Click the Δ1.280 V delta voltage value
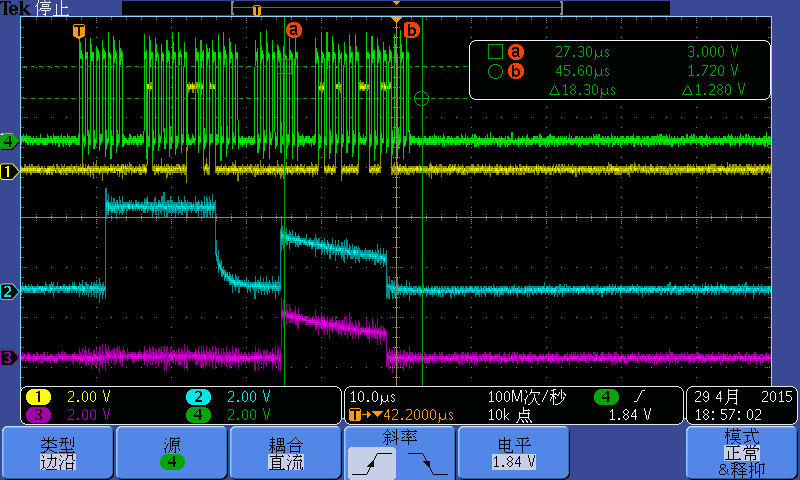The width and height of the screenshot is (800, 480). coord(713,90)
